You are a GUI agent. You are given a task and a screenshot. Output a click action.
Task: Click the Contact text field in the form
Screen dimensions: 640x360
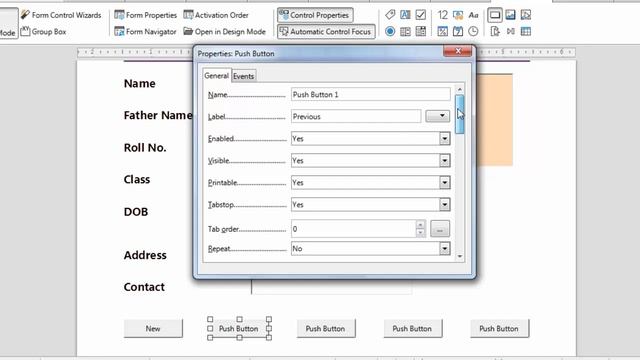tap(331, 287)
